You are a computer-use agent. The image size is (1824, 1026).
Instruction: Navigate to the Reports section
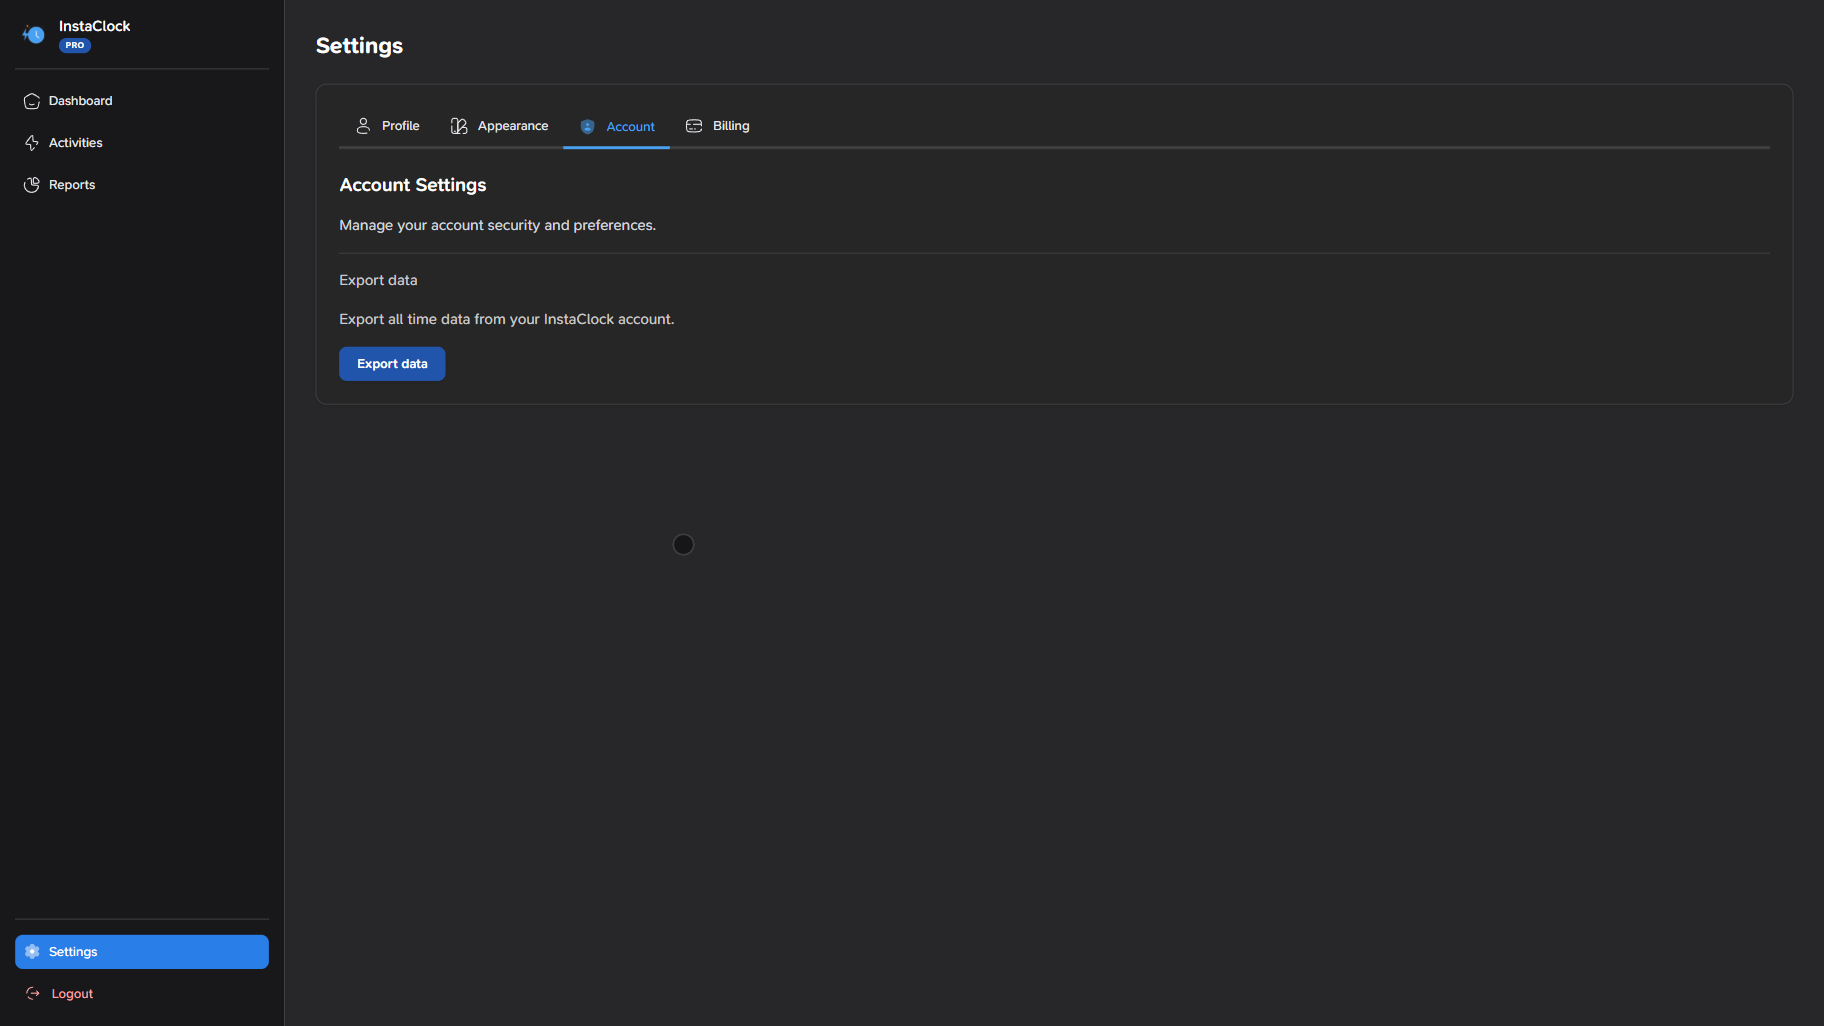[x=71, y=184]
